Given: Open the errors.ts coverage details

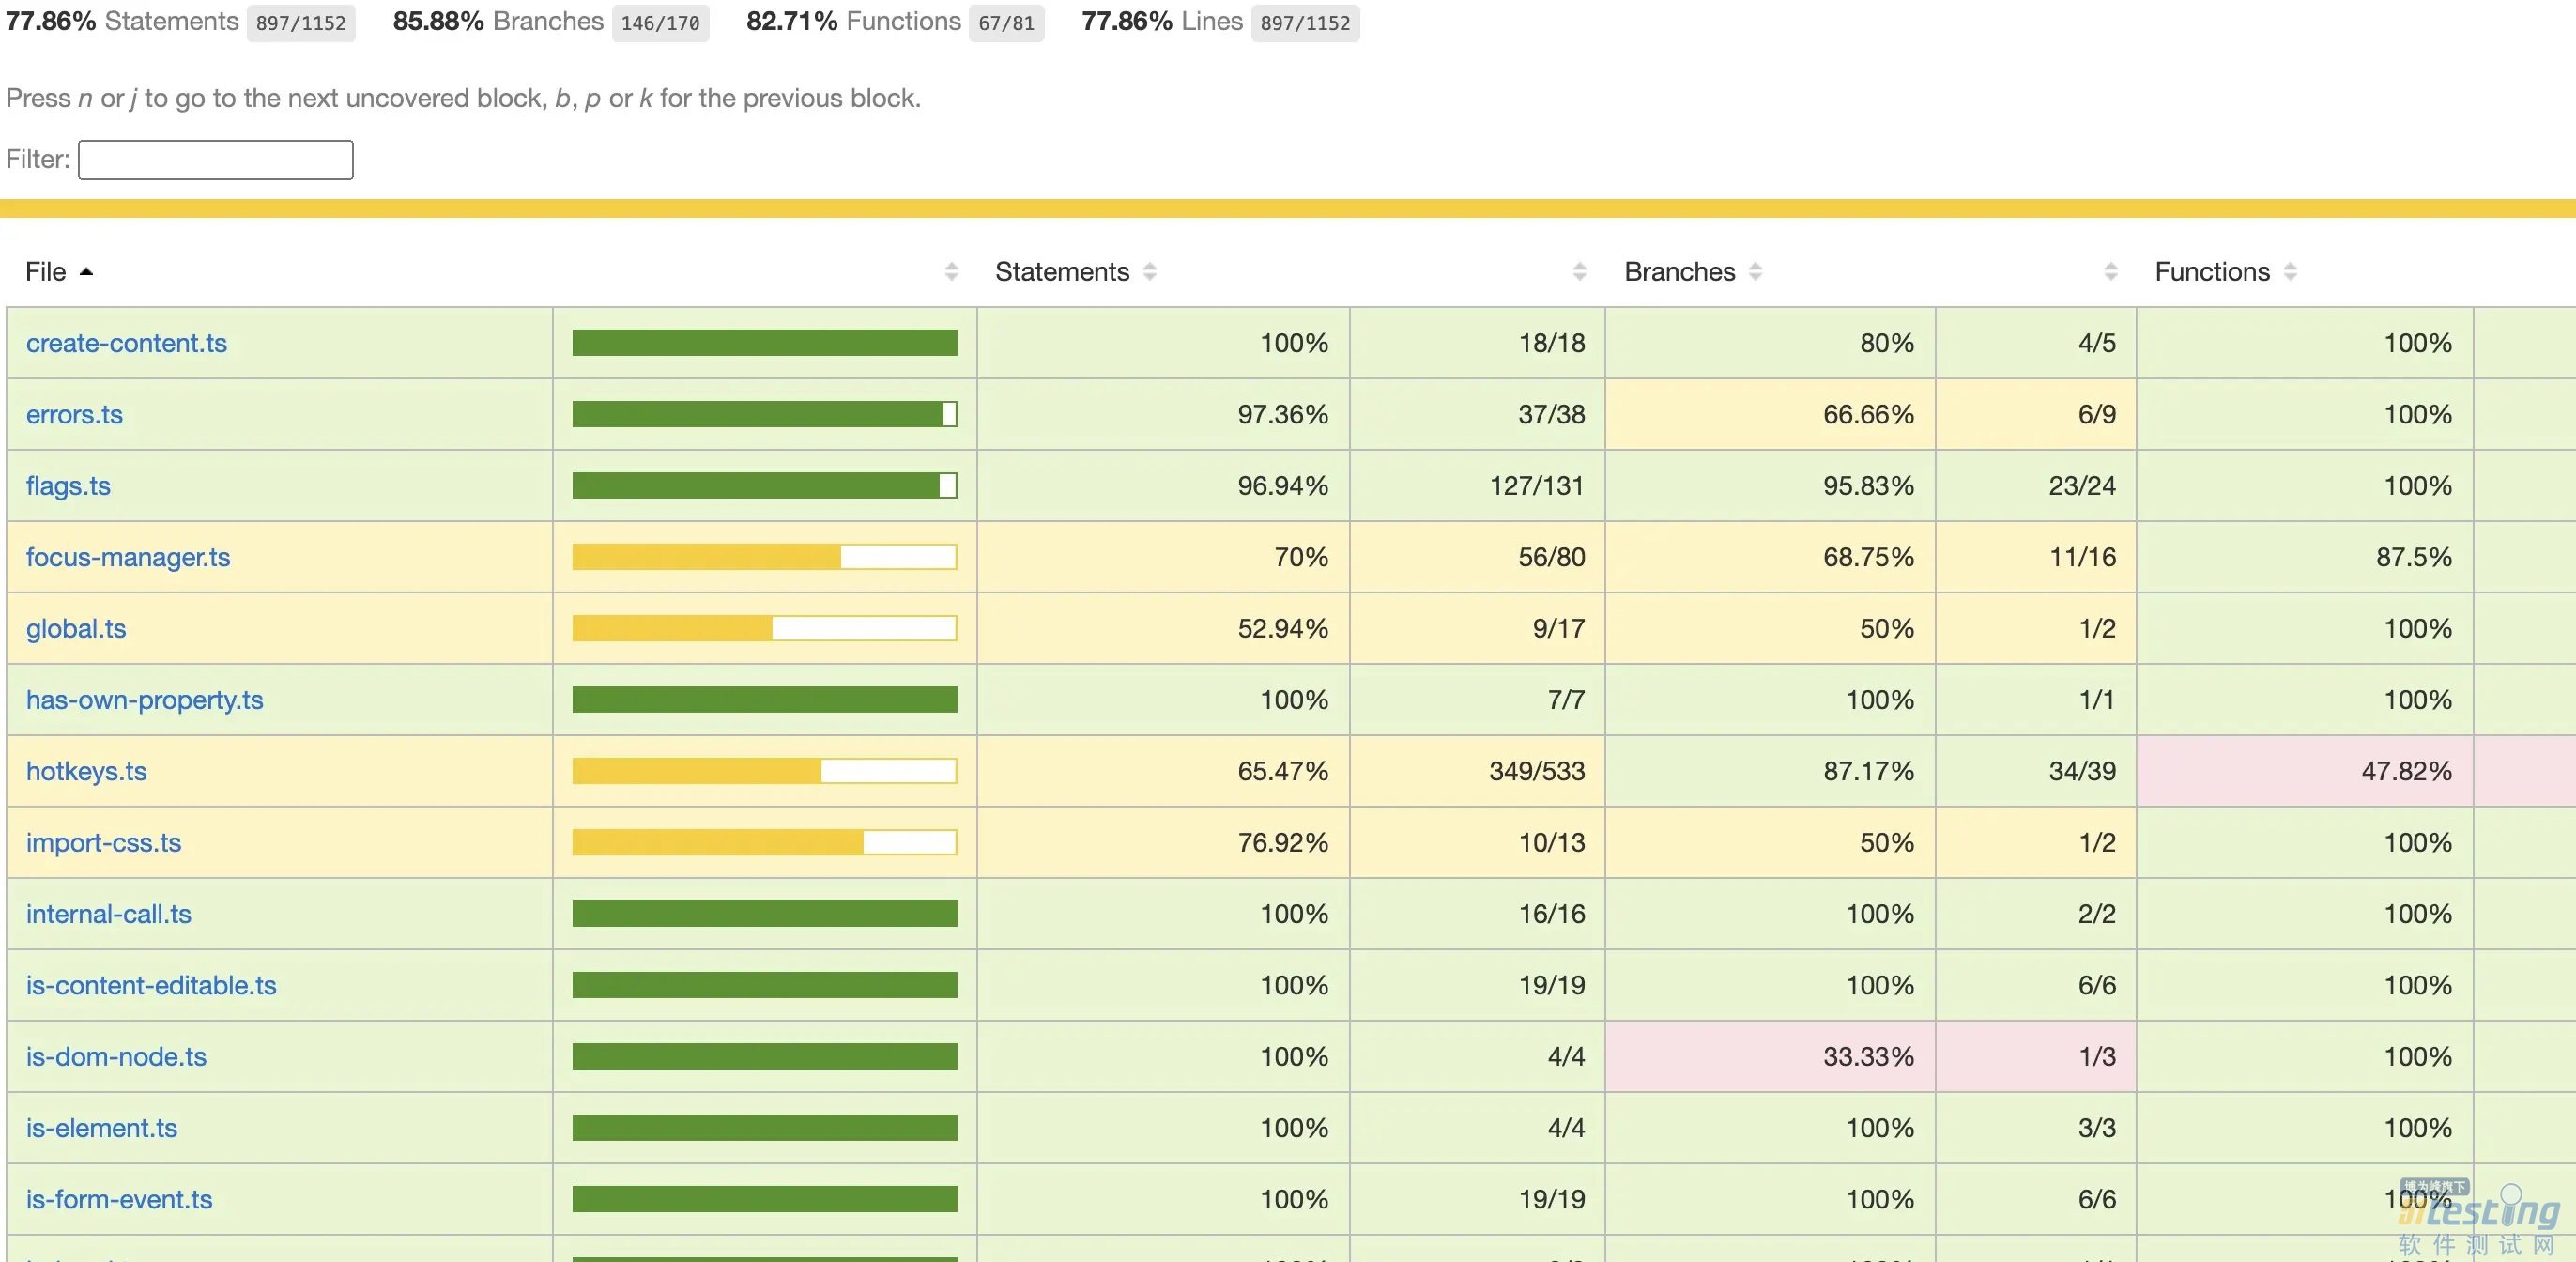Looking at the screenshot, I should (x=74, y=414).
